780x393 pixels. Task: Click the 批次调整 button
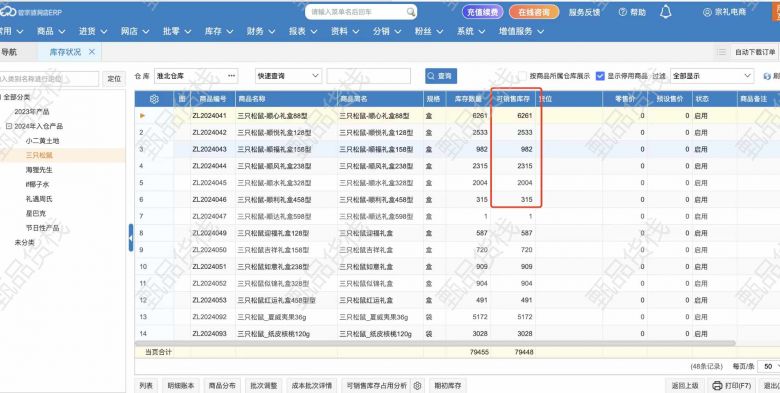[x=264, y=386]
